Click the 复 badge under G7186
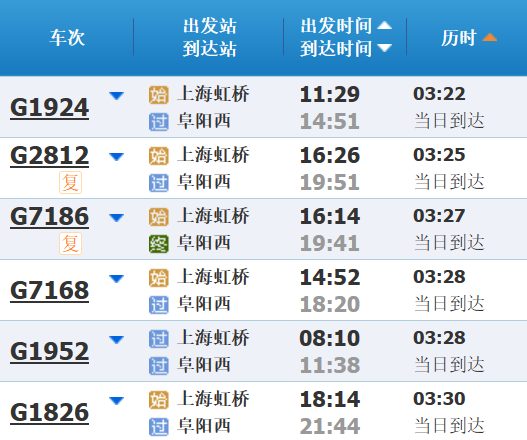The image size is (527, 440). (71, 243)
